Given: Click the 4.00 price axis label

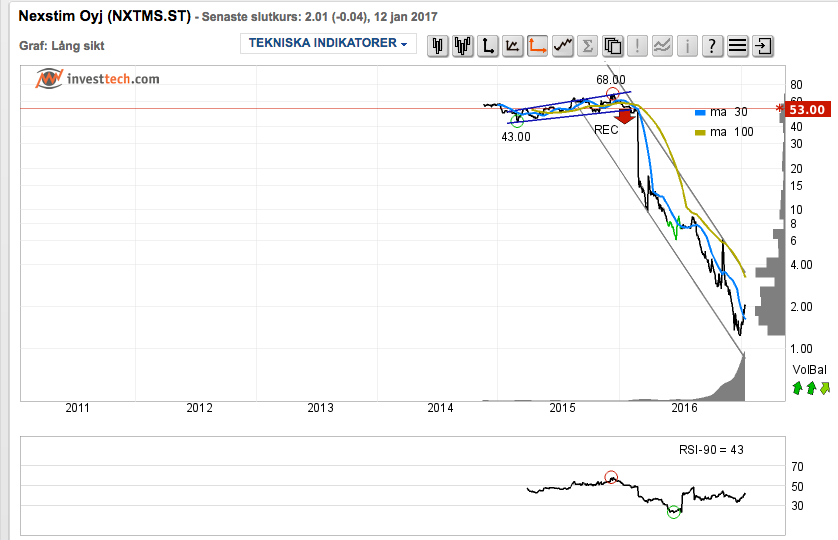Looking at the screenshot, I should (x=802, y=265).
